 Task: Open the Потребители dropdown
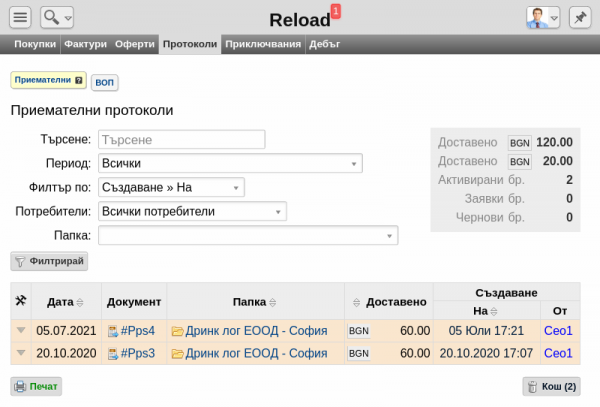(x=192, y=211)
